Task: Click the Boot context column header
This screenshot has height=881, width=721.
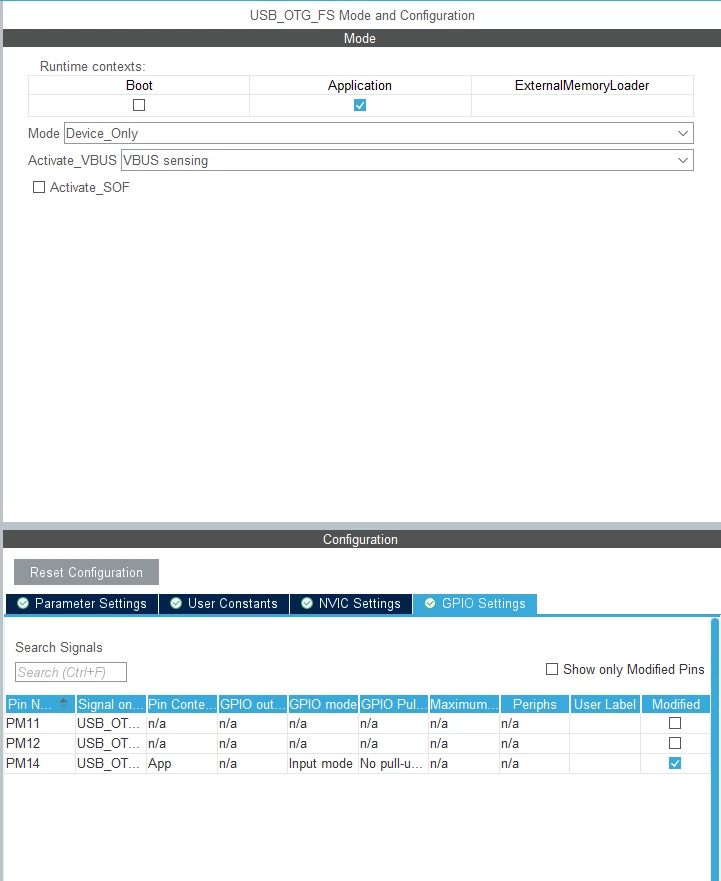Action: coord(139,85)
